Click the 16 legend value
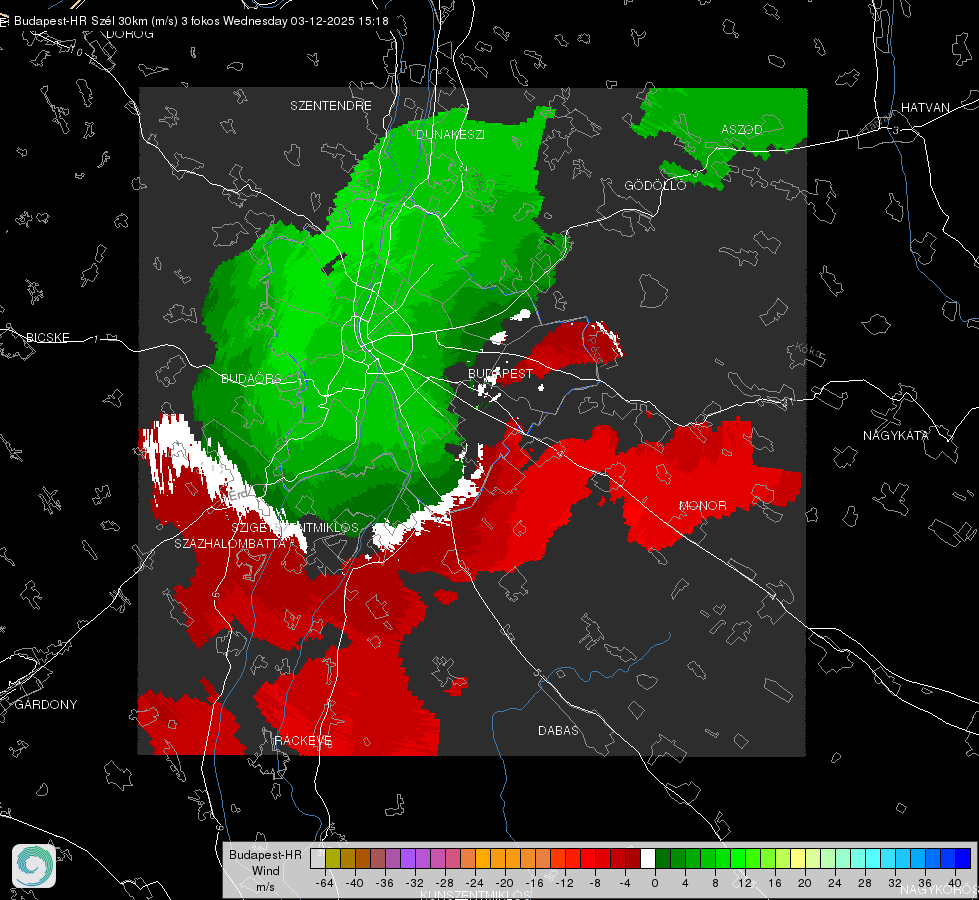Viewport: 979px width, 900px height. [775, 883]
